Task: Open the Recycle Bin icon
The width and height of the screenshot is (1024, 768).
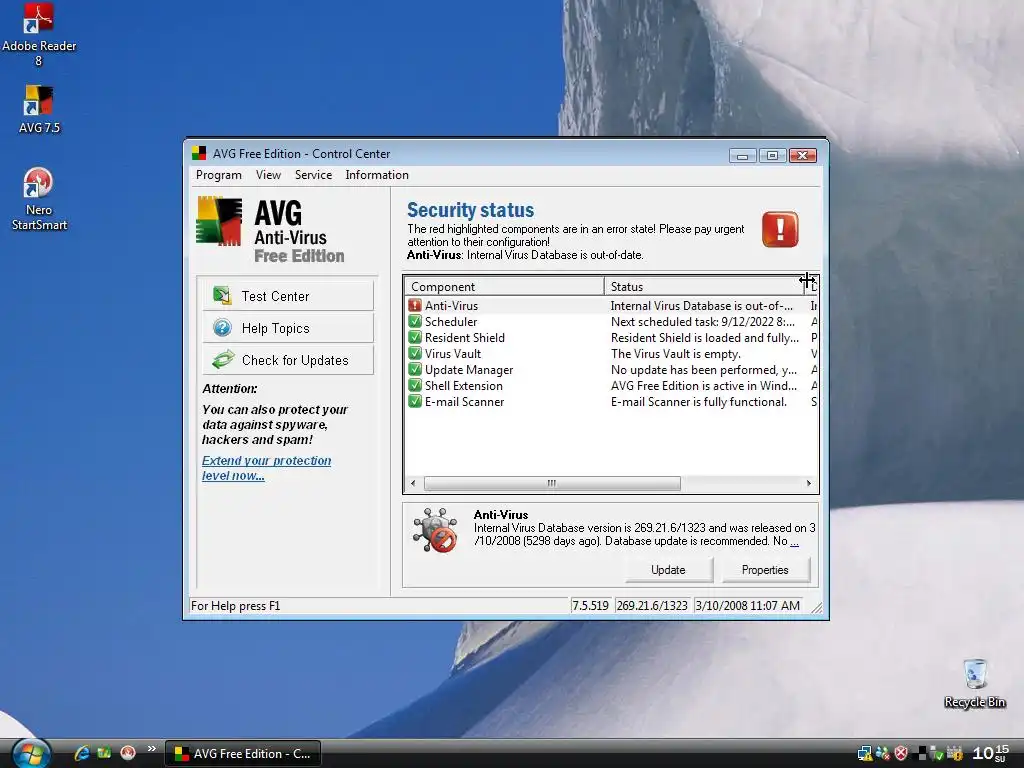Action: [x=974, y=683]
